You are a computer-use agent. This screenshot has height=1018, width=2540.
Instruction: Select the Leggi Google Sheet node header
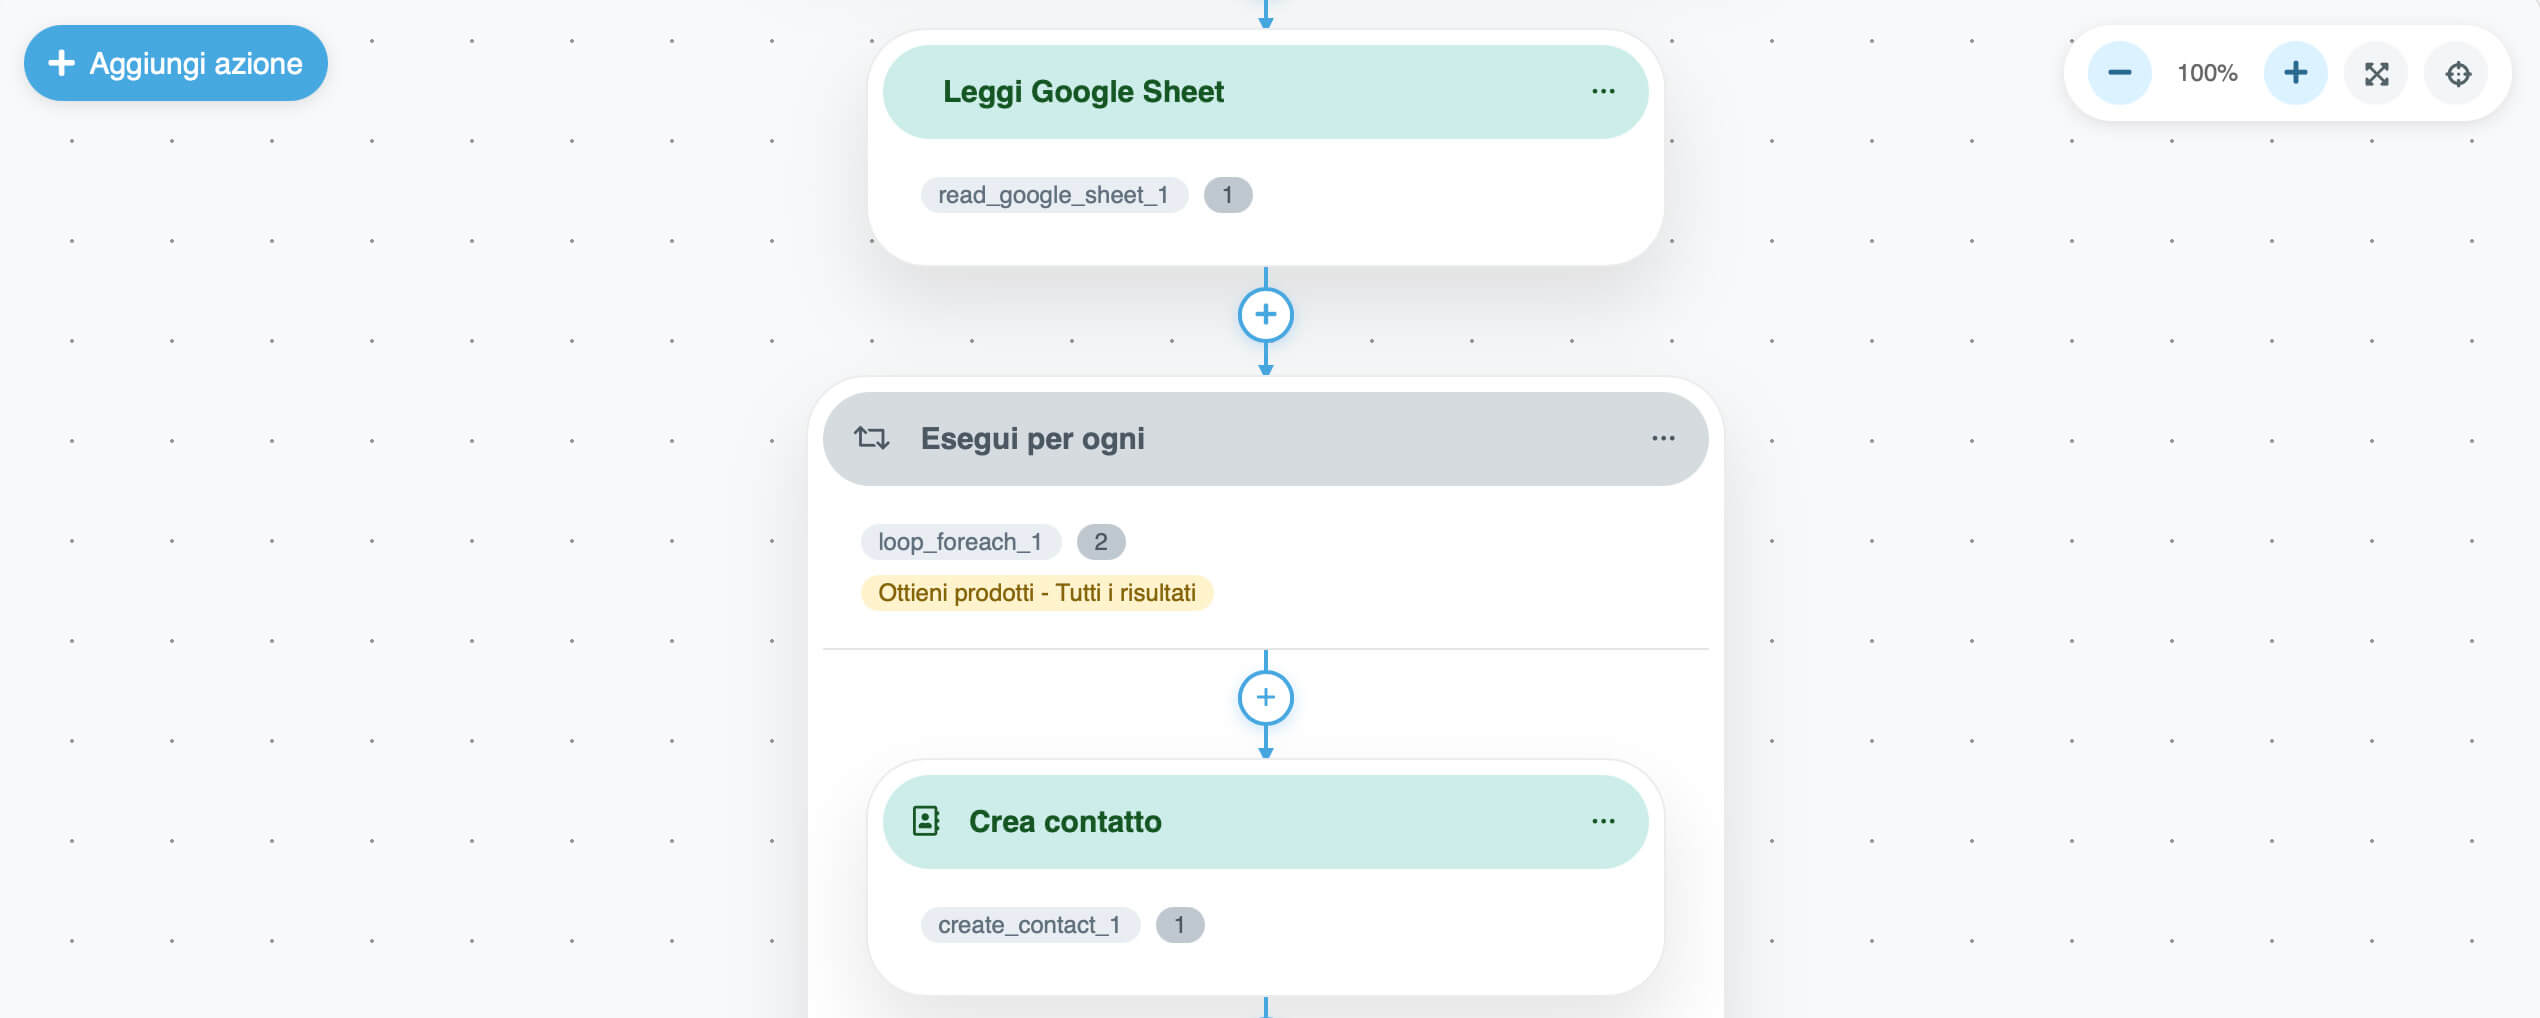coord(1083,92)
